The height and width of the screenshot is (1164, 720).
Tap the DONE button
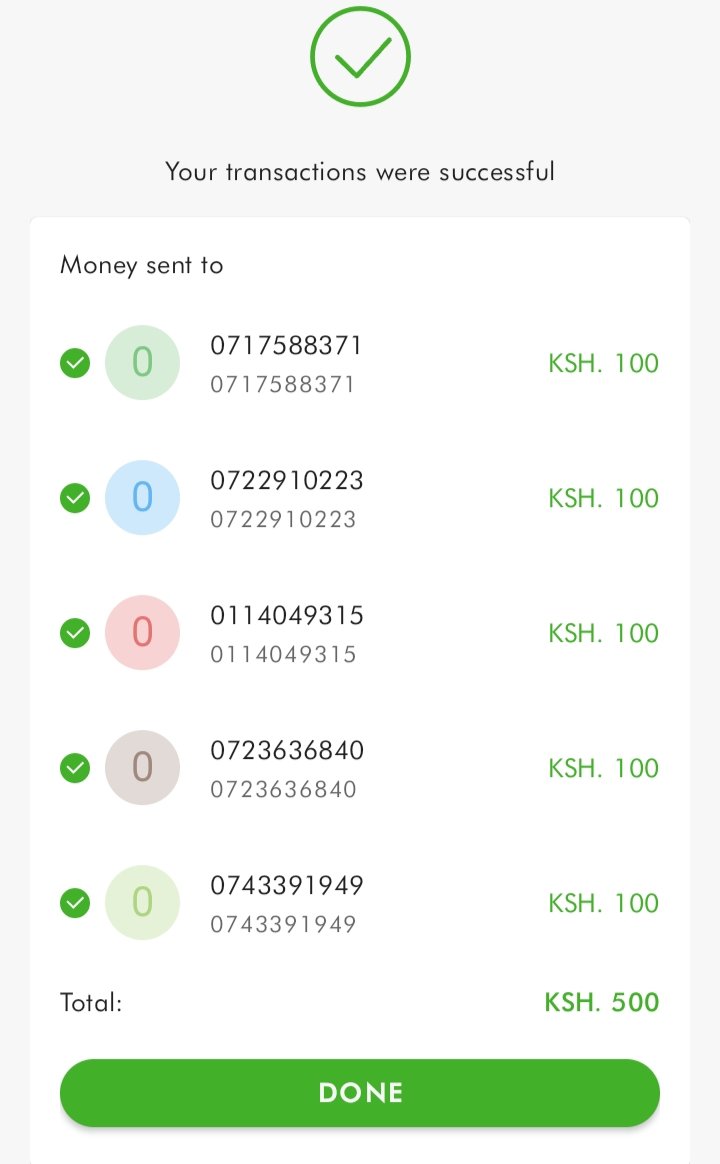pyautogui.click(x=360, y=1093)
